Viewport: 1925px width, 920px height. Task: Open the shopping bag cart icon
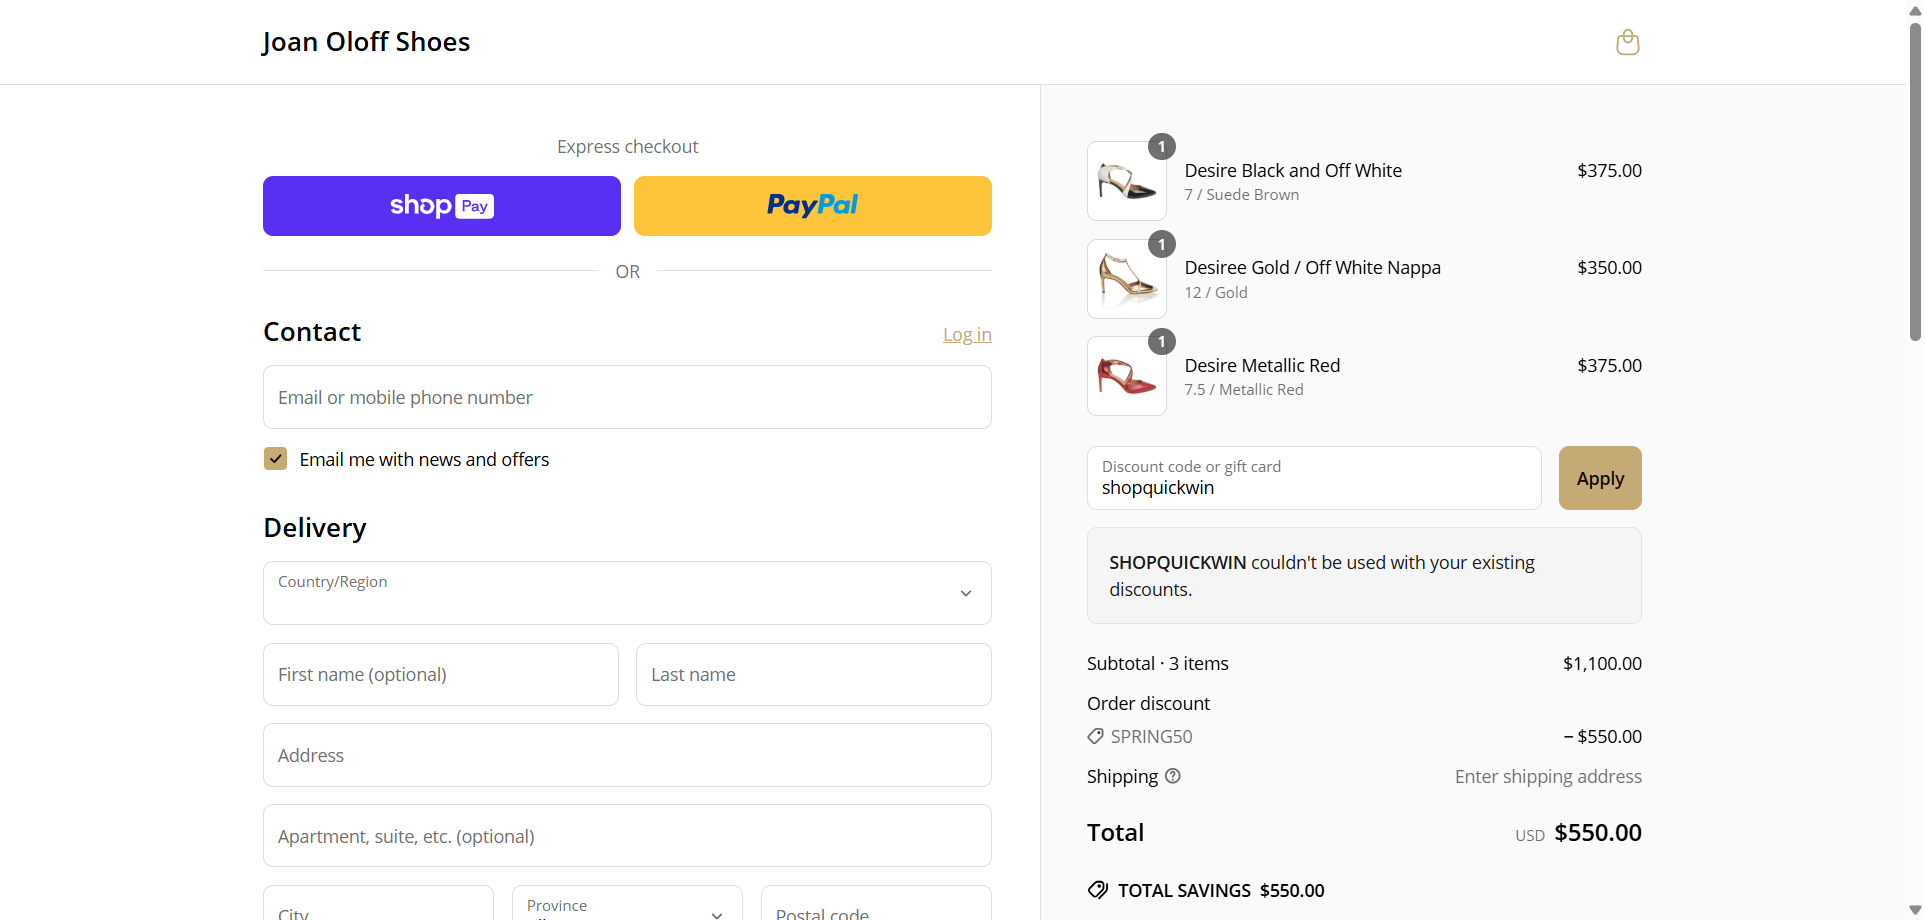click(1628, 42)
